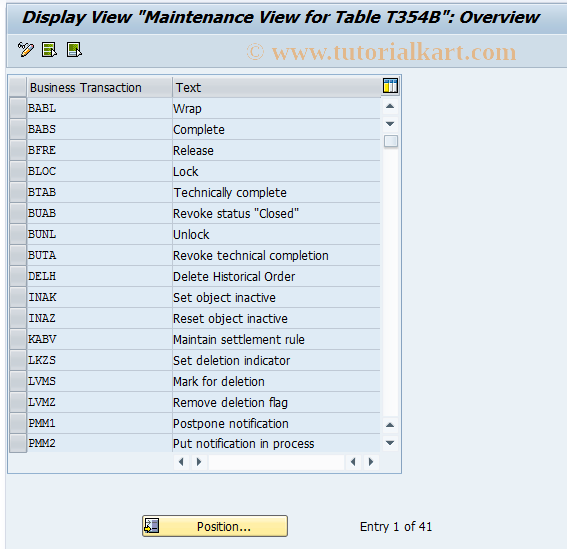Click the KABV transaction code cell
567x549 pixels.
99,339
